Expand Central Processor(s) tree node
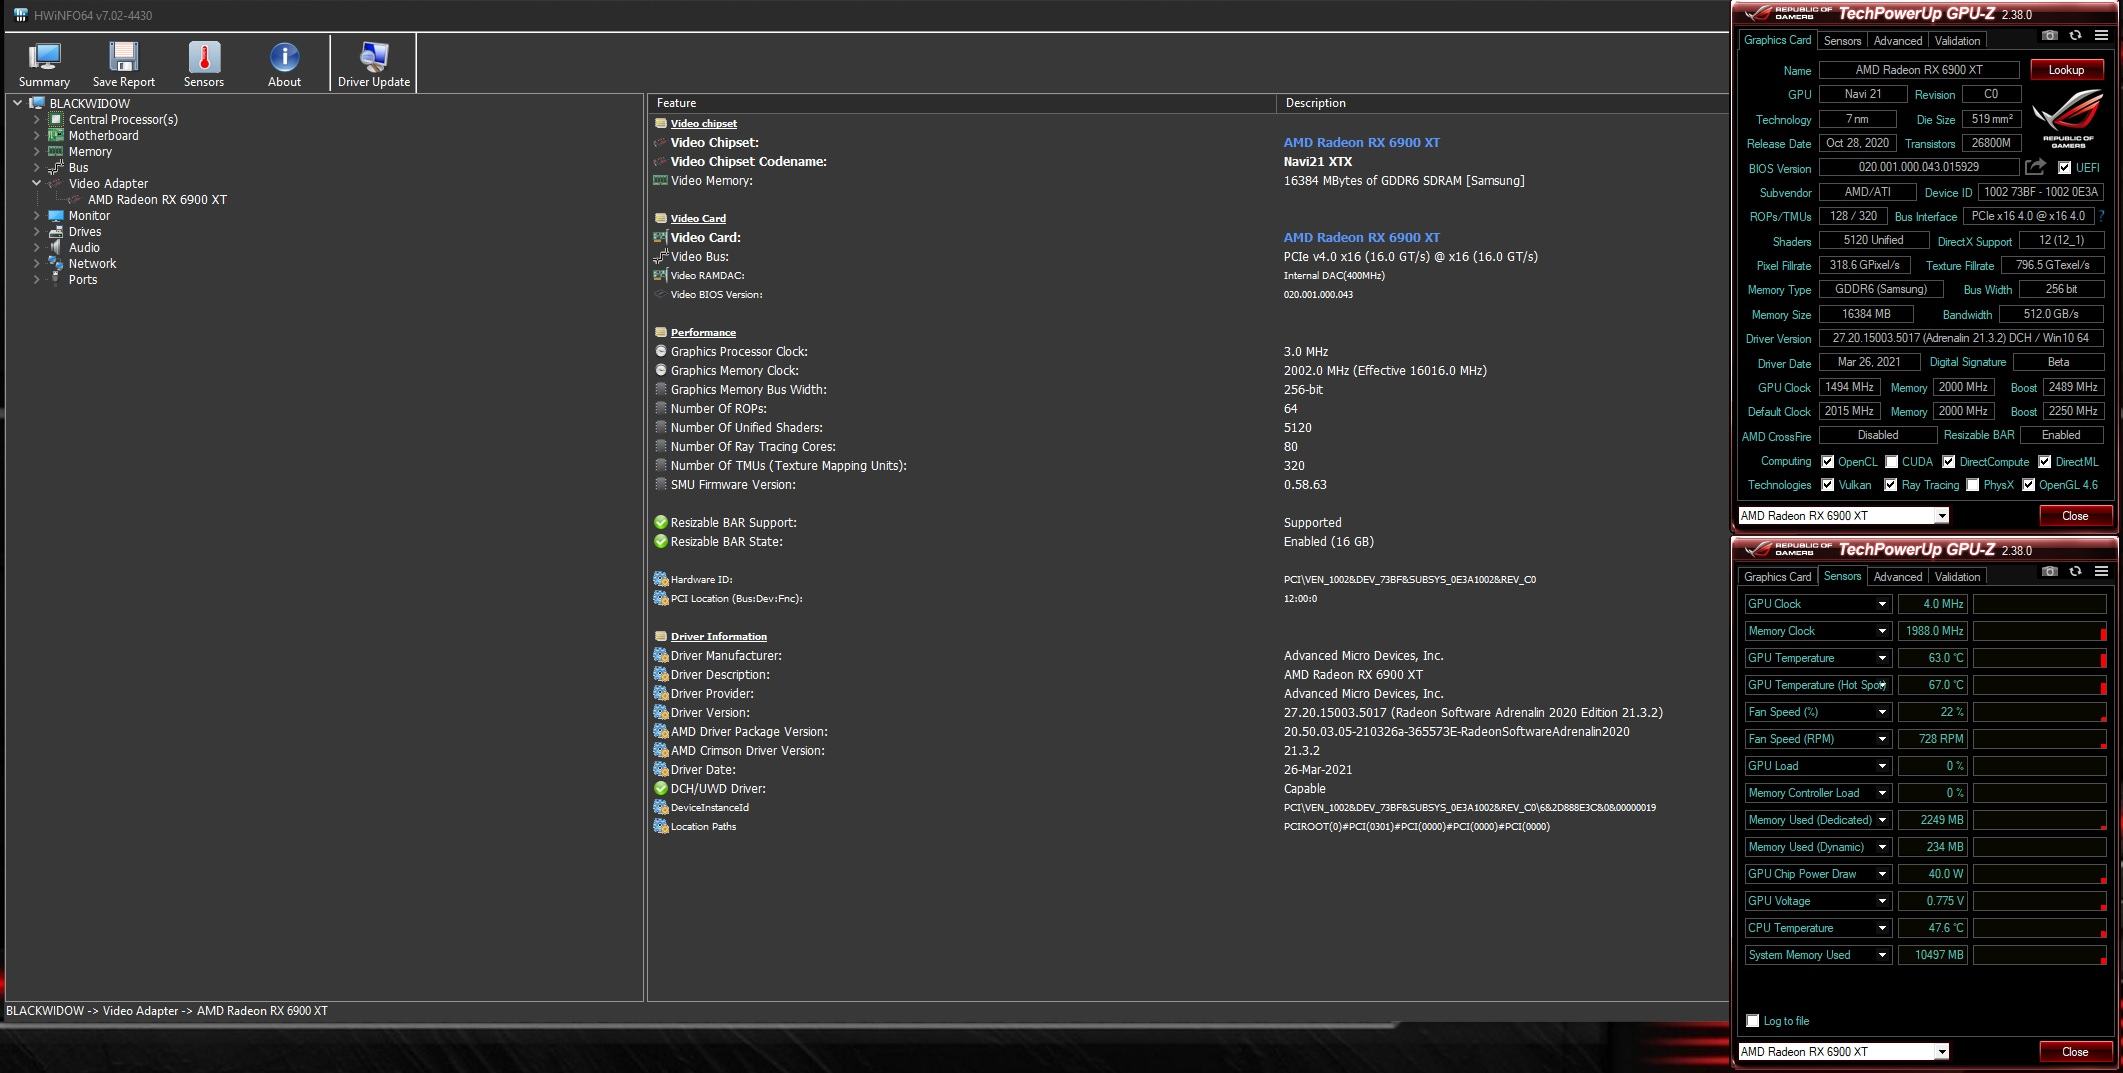 [37, 119]
